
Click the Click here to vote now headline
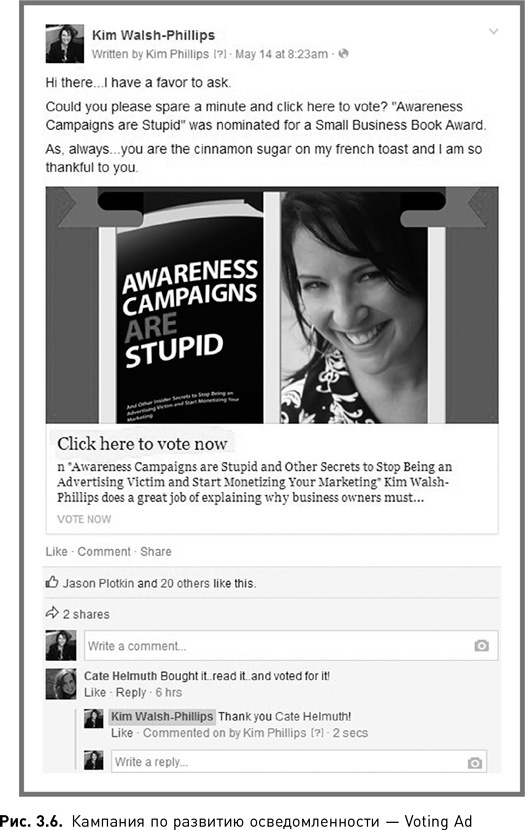[142, 444]
